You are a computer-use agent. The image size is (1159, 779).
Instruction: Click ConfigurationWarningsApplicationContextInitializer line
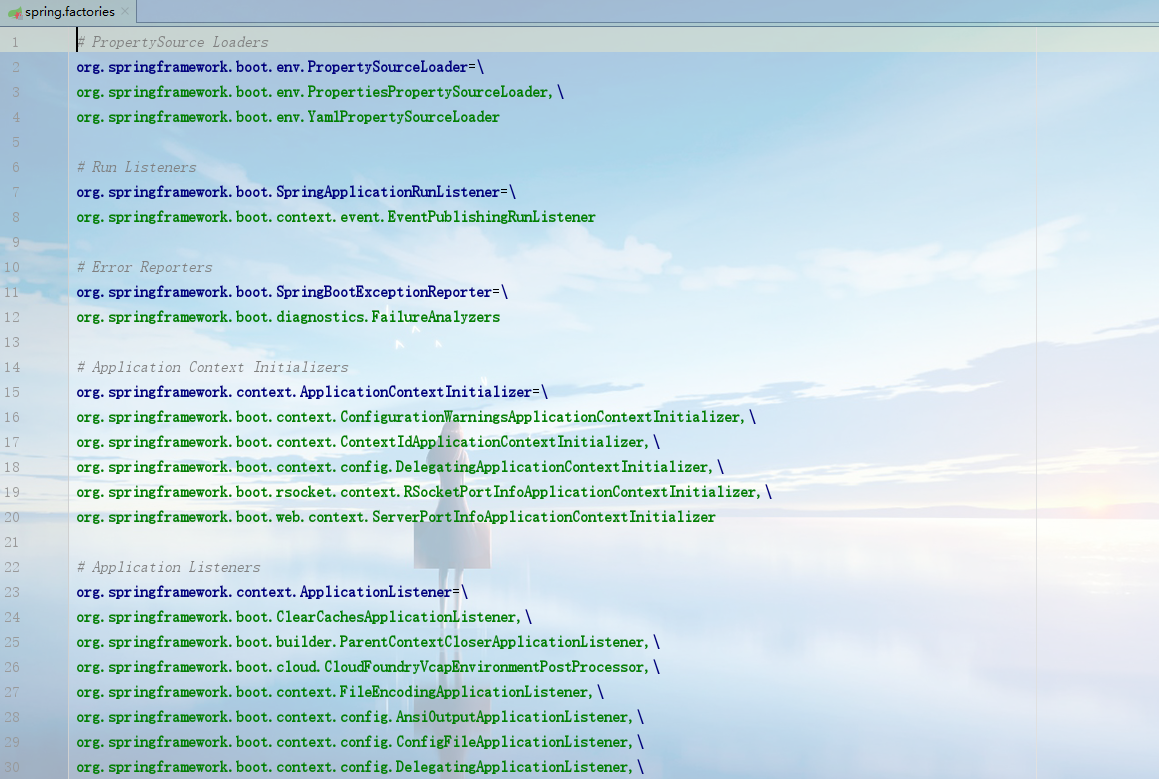pos(416,418)
